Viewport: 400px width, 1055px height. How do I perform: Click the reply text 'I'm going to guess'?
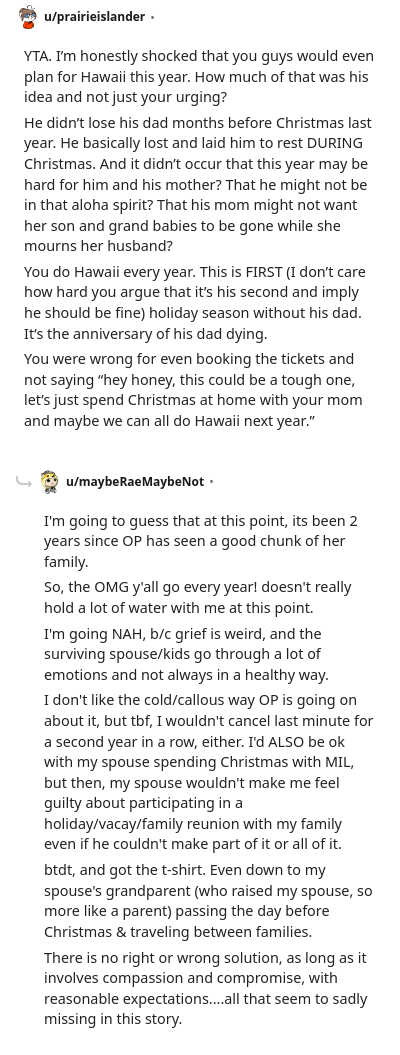click(201, 541)
